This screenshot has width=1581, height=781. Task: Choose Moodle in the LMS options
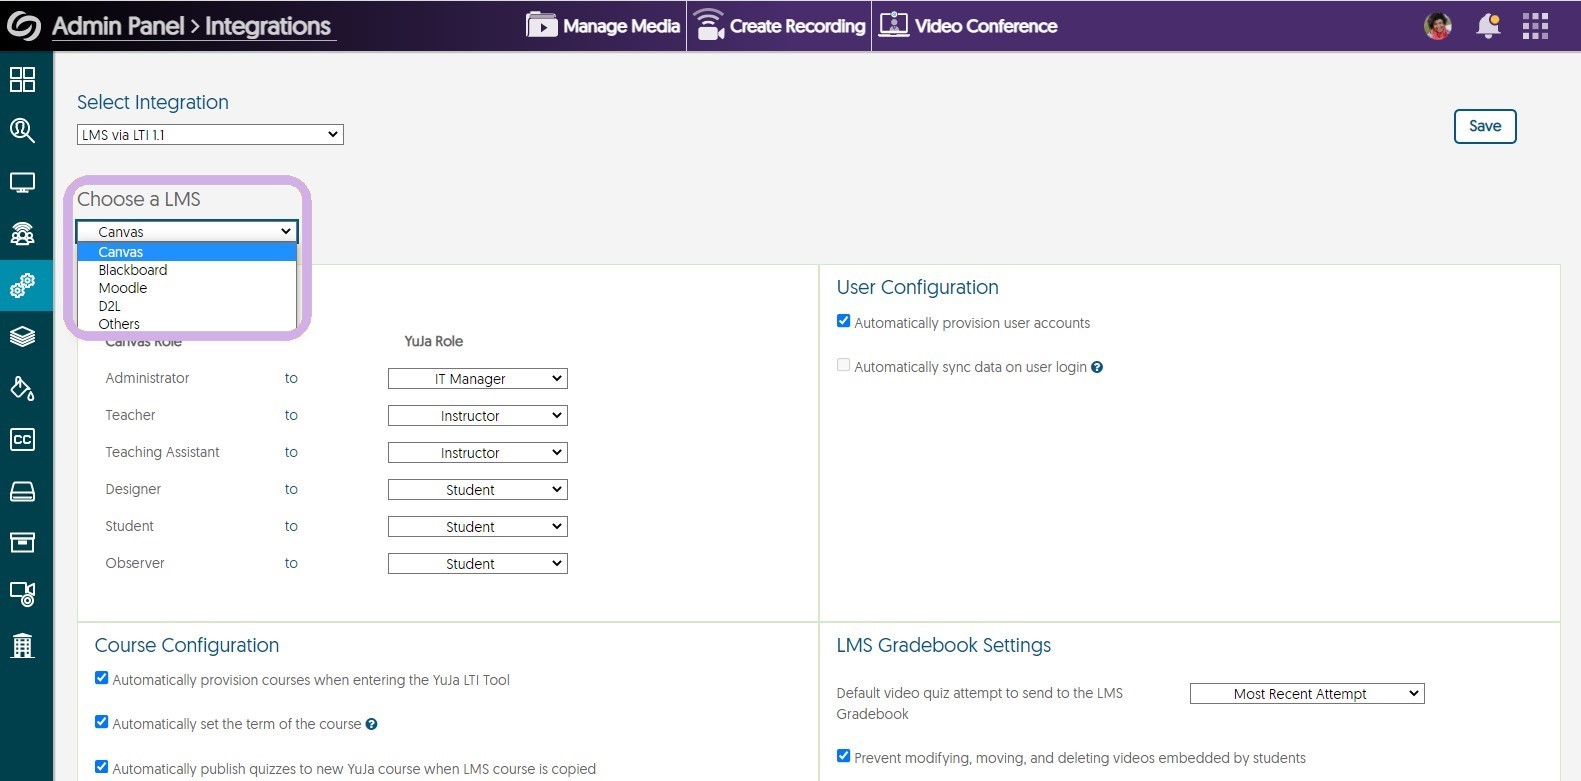point(123,288)
